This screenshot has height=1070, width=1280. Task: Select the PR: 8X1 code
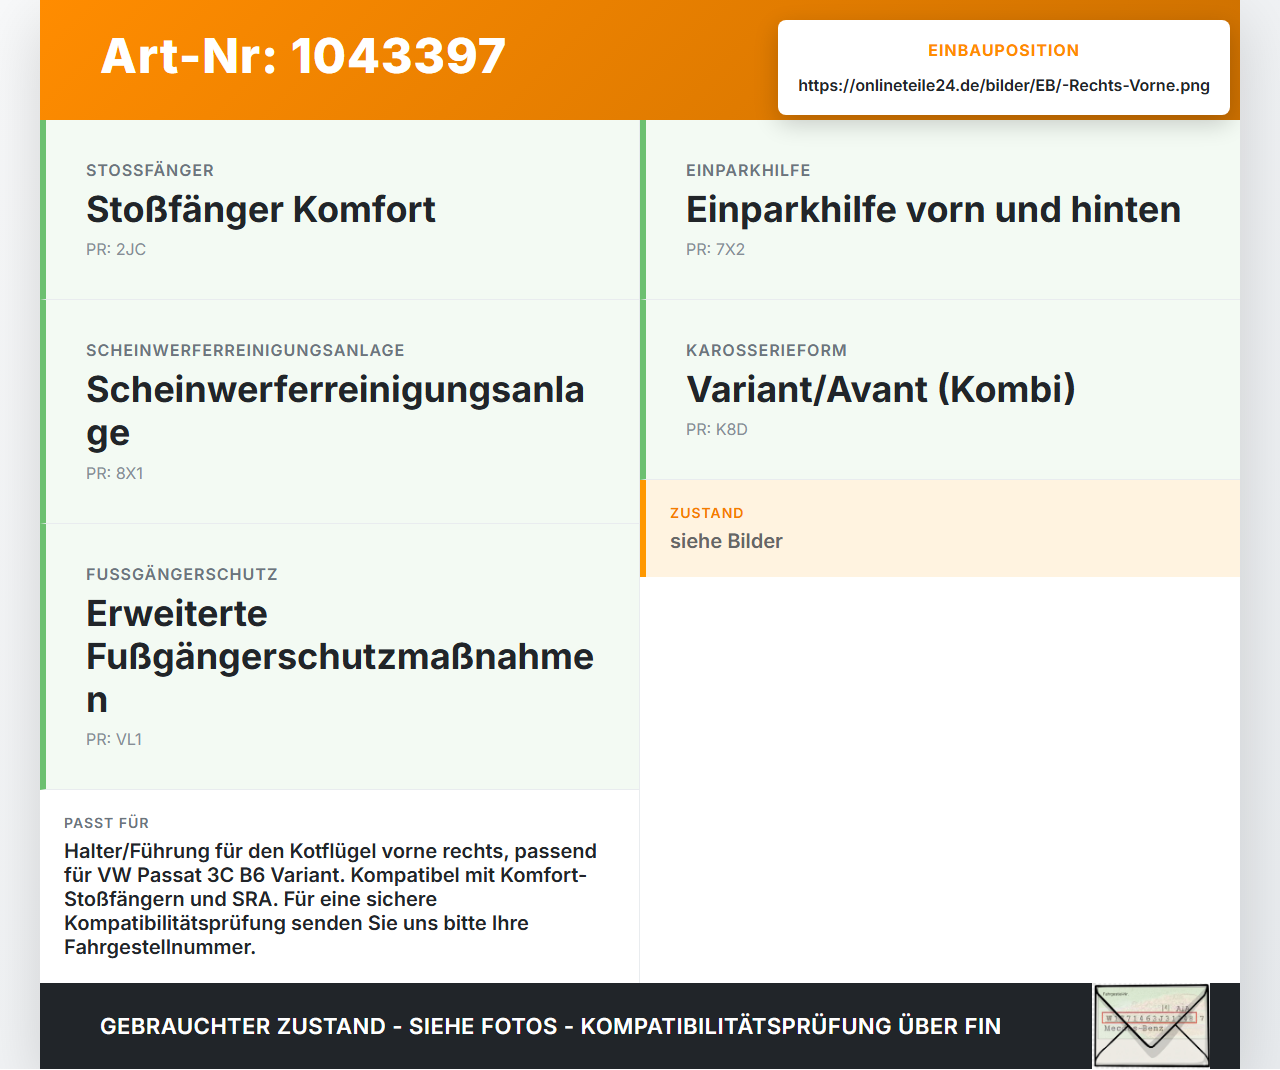pos(115,473)
